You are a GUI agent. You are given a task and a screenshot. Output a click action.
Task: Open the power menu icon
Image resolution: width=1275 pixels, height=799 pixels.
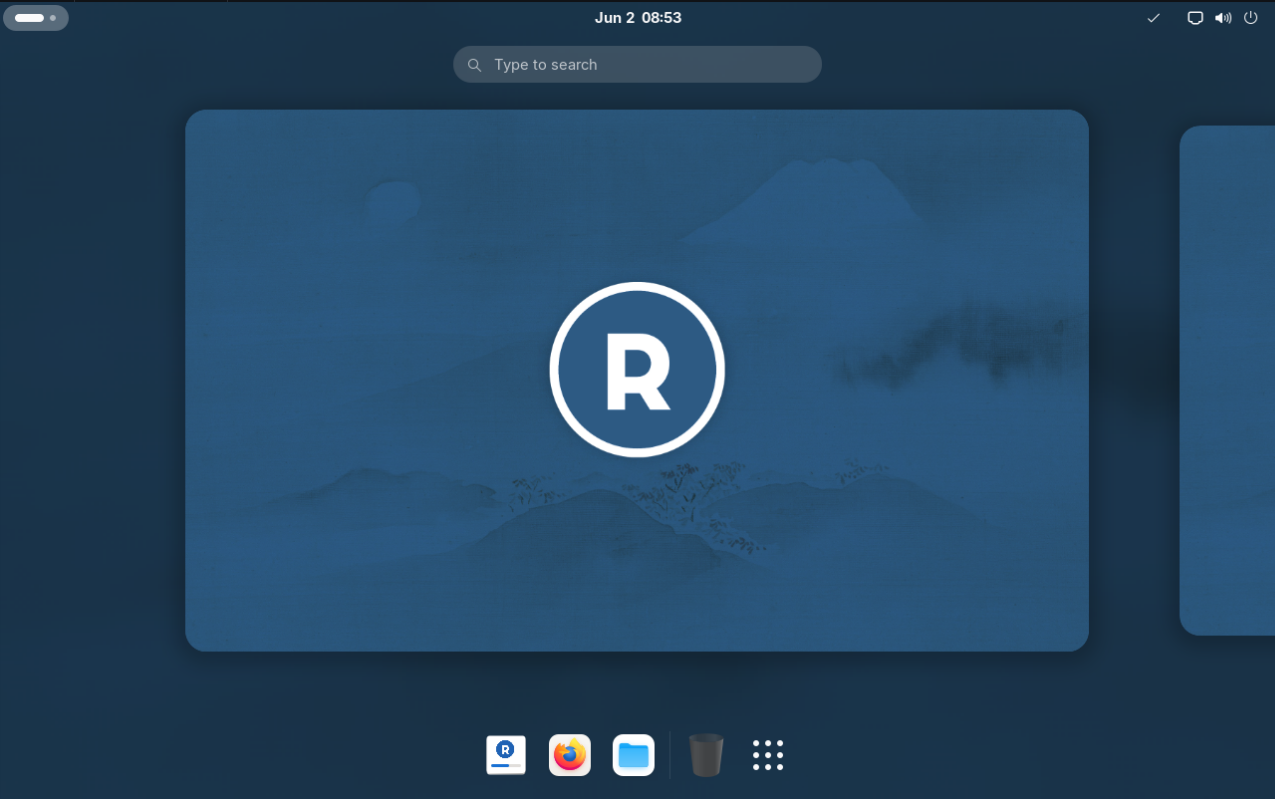1251,18
